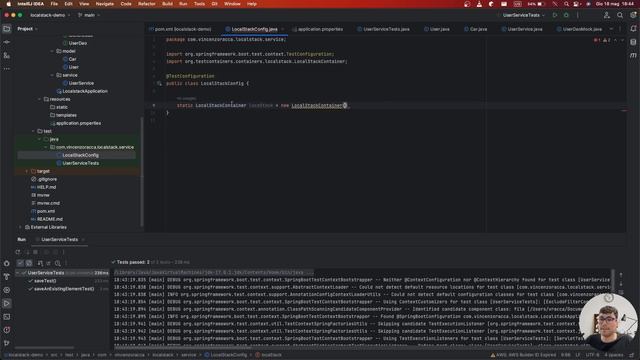This screenshot has height=360, width=640.
Task: Open the editor tabs overflow dropdown
Action: [611, 29]
